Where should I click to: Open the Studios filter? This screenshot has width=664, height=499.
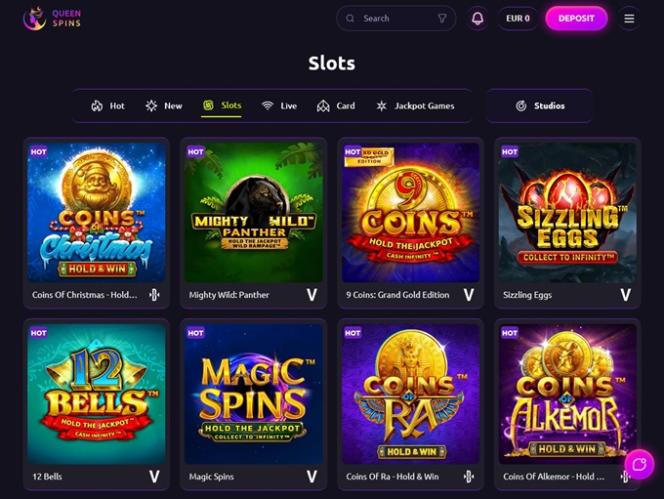540,106
